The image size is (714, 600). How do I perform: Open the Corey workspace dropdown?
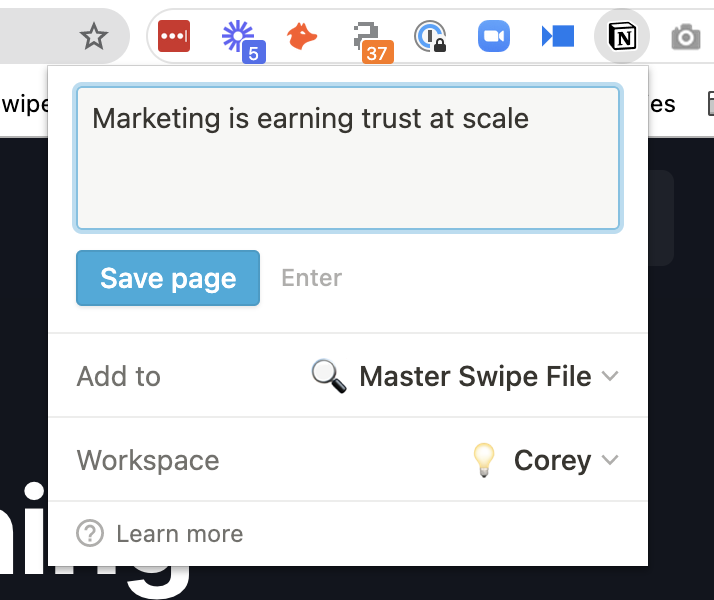pos(552,461)
